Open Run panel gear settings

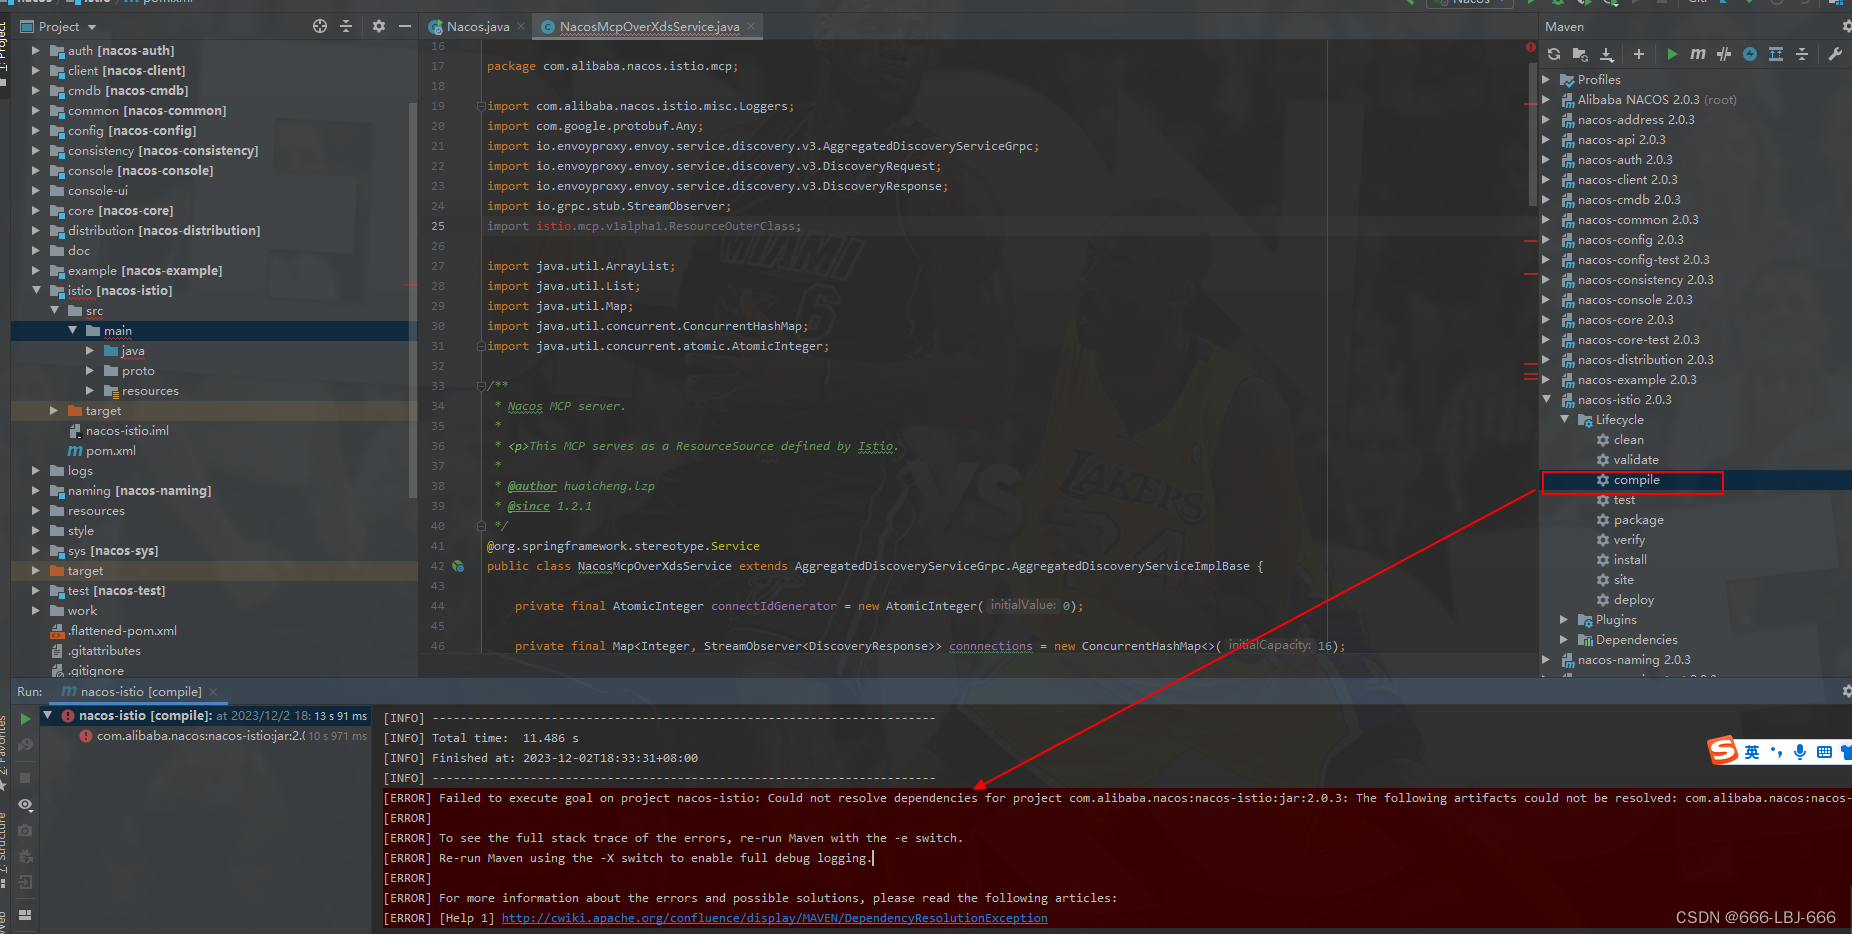point(1847,691)
